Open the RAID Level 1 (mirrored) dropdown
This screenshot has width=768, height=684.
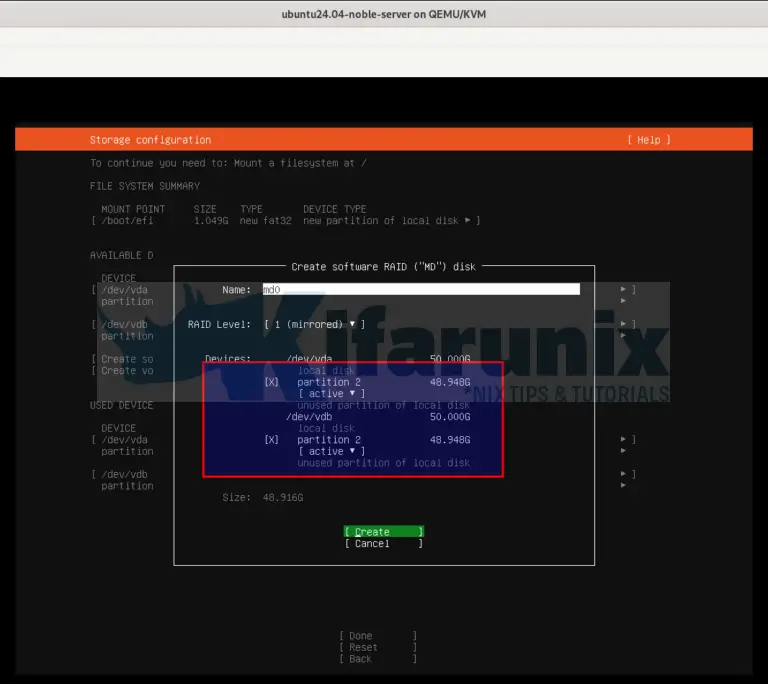coord(314,324)
